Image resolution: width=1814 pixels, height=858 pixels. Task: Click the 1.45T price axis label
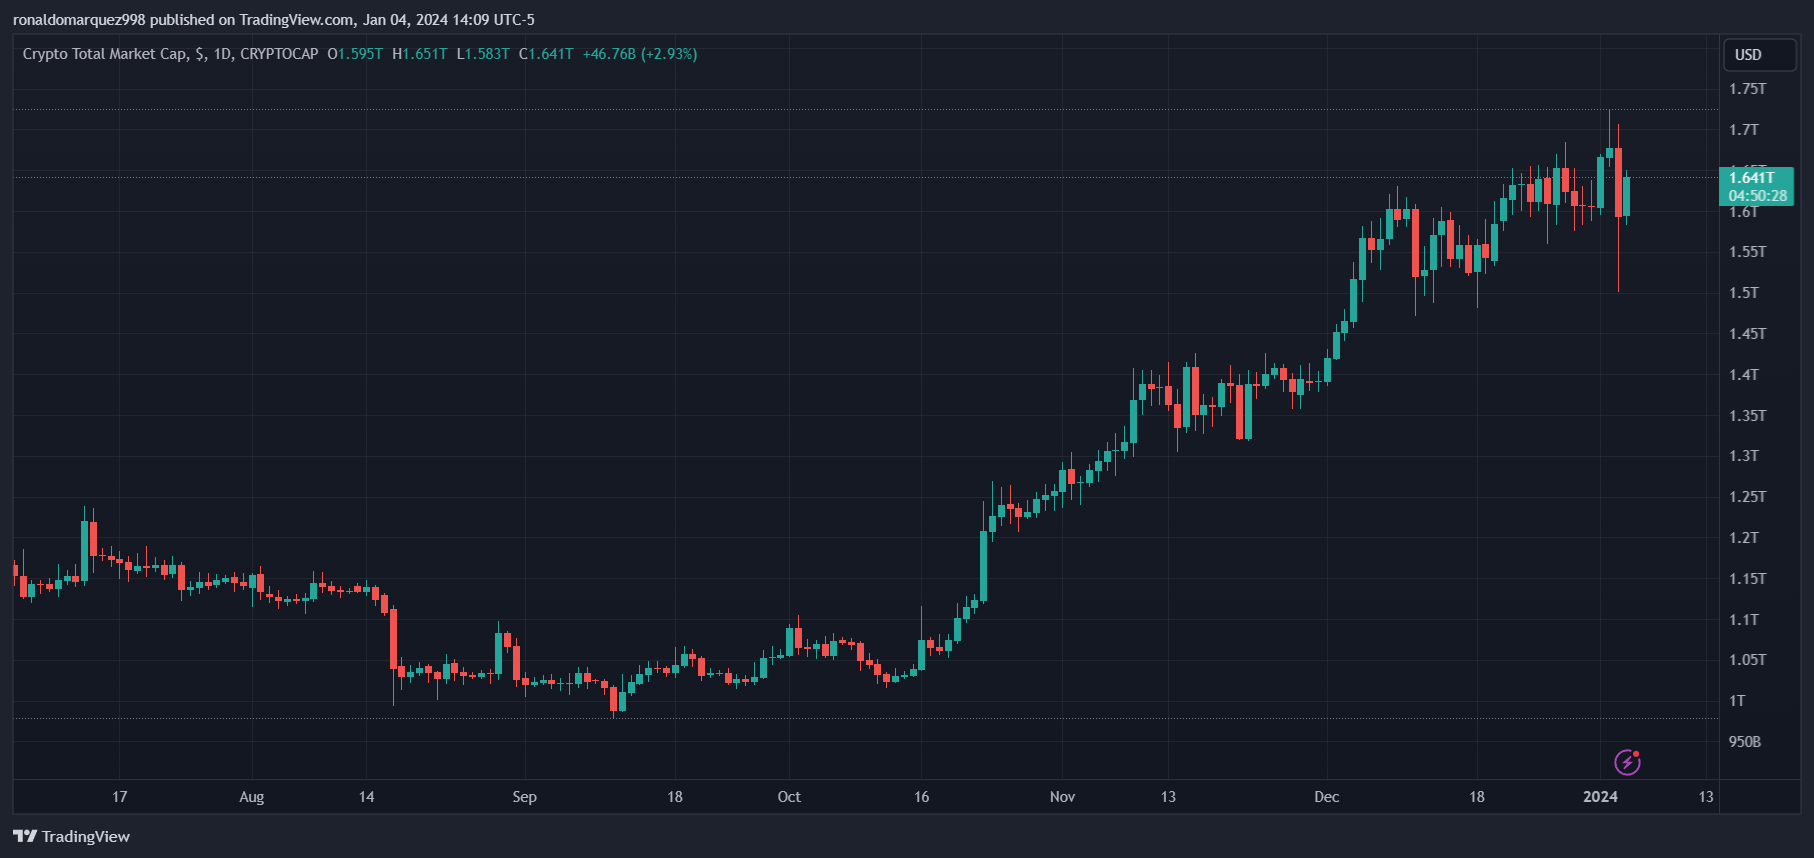pyautogui.click(x=1747, y=334)
